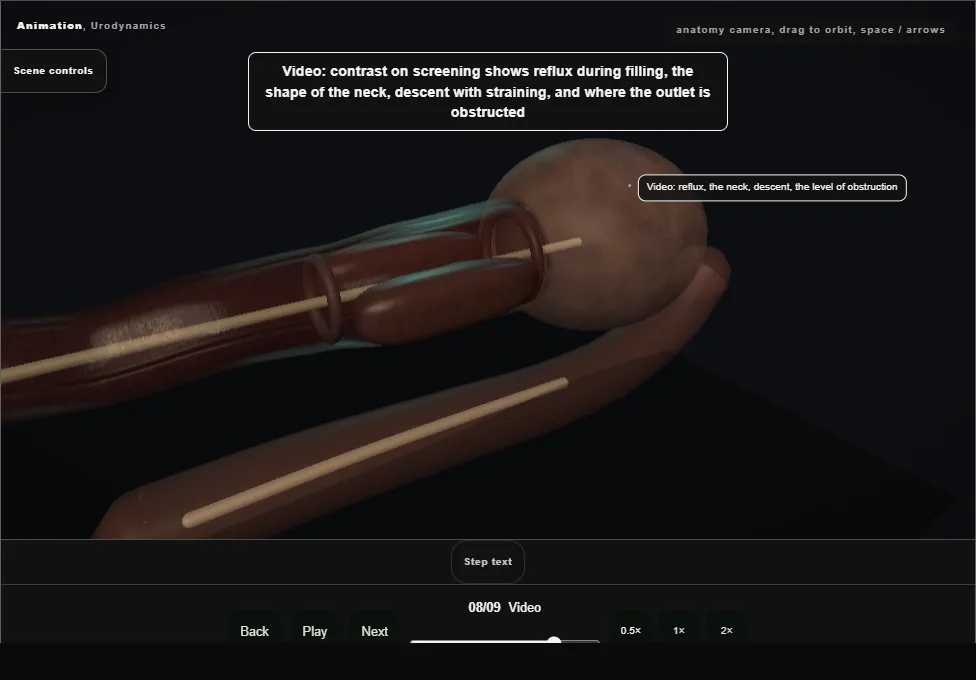Set playback speed to 0.5×
976x680 pixels.
pos(631,630)
